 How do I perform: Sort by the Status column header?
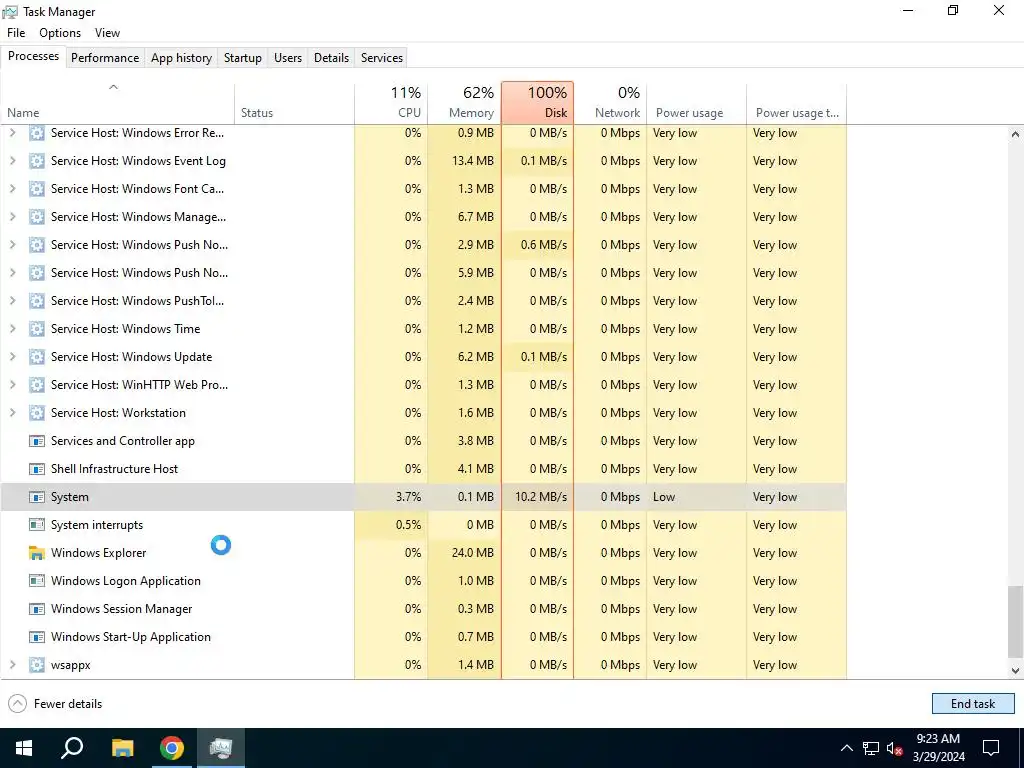point(295,103)
